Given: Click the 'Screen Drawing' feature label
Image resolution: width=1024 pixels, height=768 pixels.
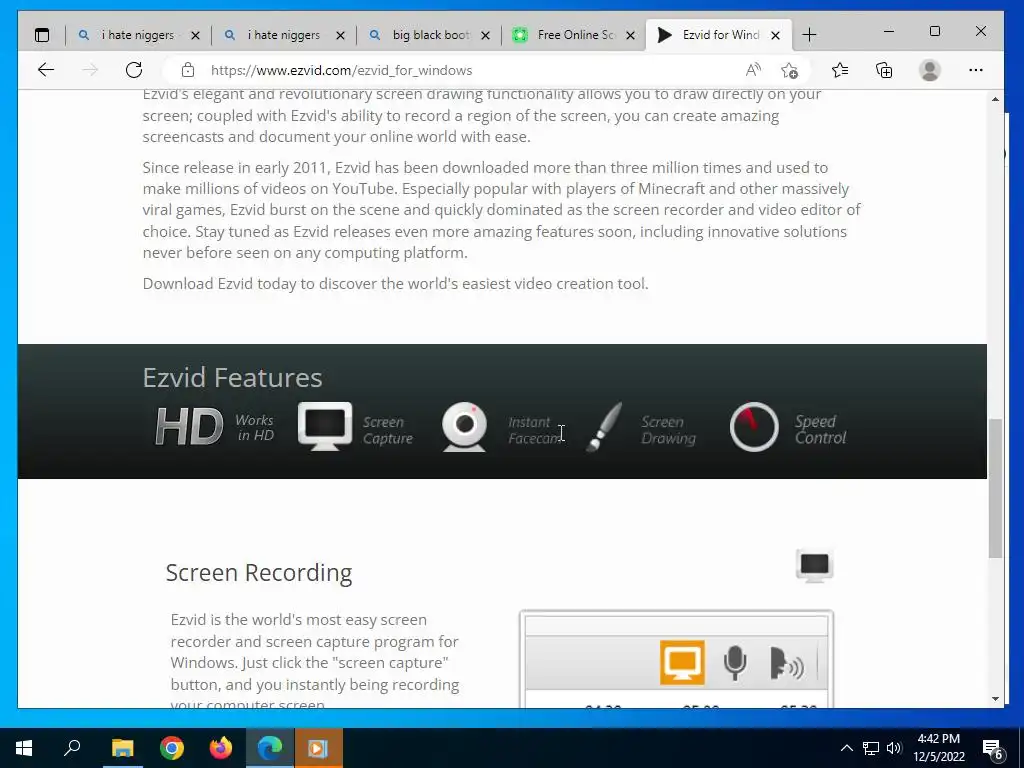Looking at the screenshot, I should [668, 430].
